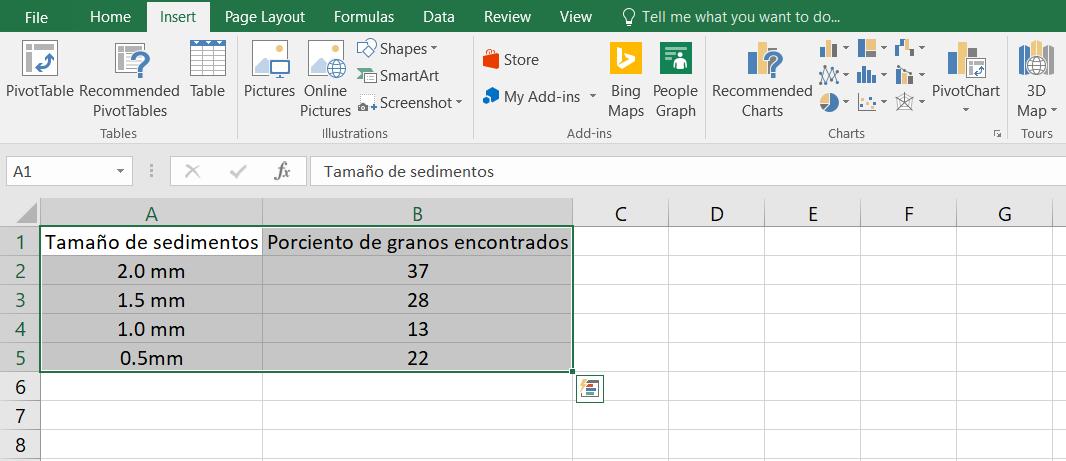1066x461 pixels.
Task: Open the Store add-ins button
Action: point(511,60)
